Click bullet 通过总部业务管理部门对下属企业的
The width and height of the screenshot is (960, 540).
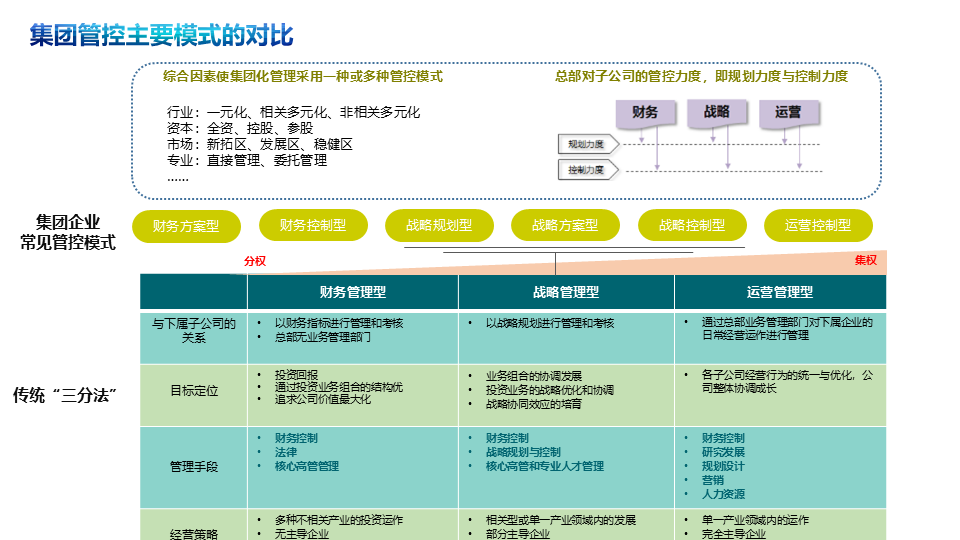click(787, 322)
